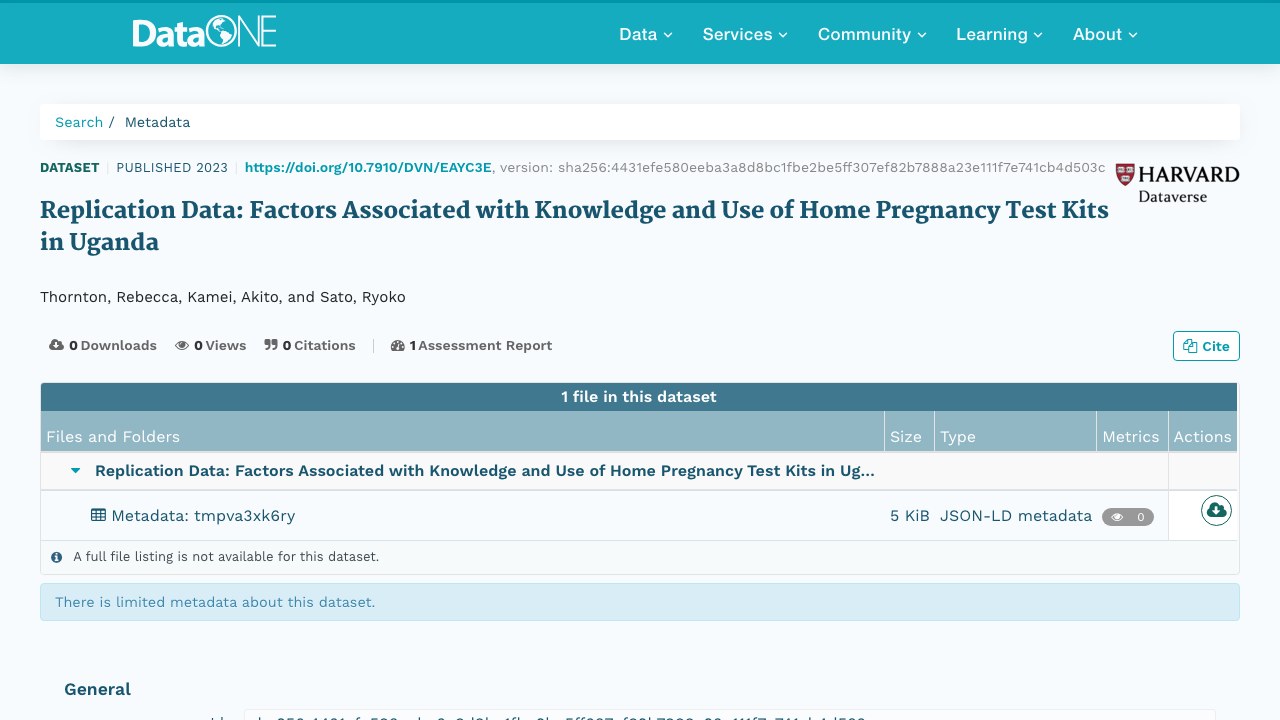Select the Replication Data folder row title
The width and height of the screenshot is (1280, 720).
coord(484,471)
